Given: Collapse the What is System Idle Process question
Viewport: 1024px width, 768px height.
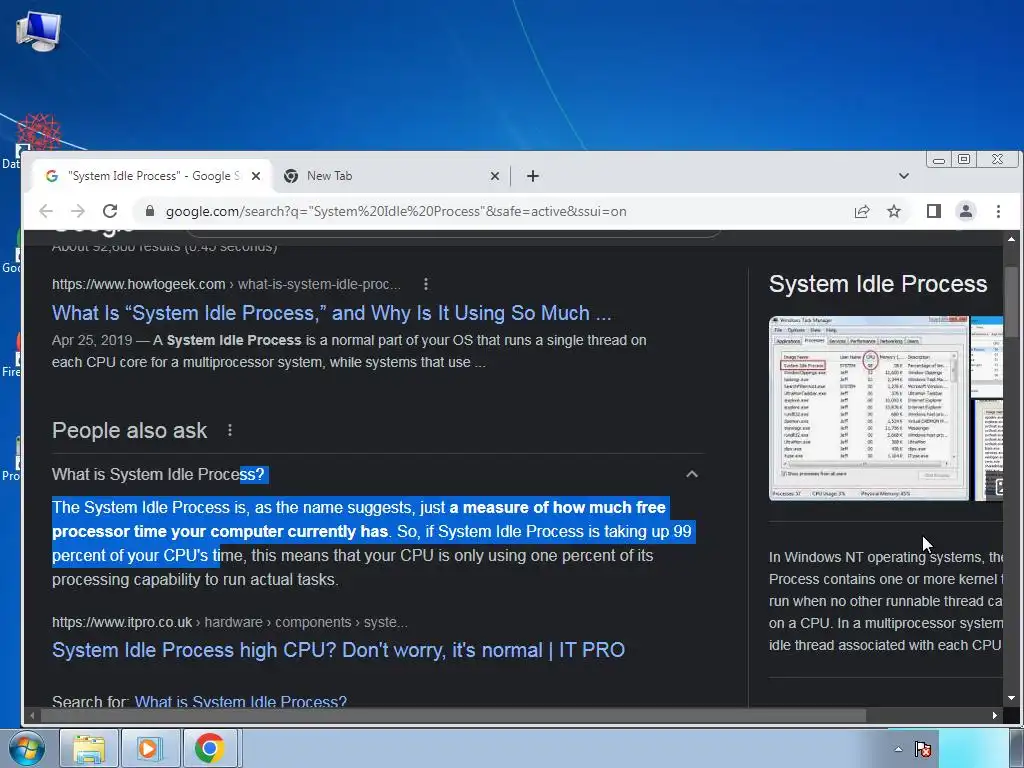Looking at the screenshot, I should click(692, 474).
